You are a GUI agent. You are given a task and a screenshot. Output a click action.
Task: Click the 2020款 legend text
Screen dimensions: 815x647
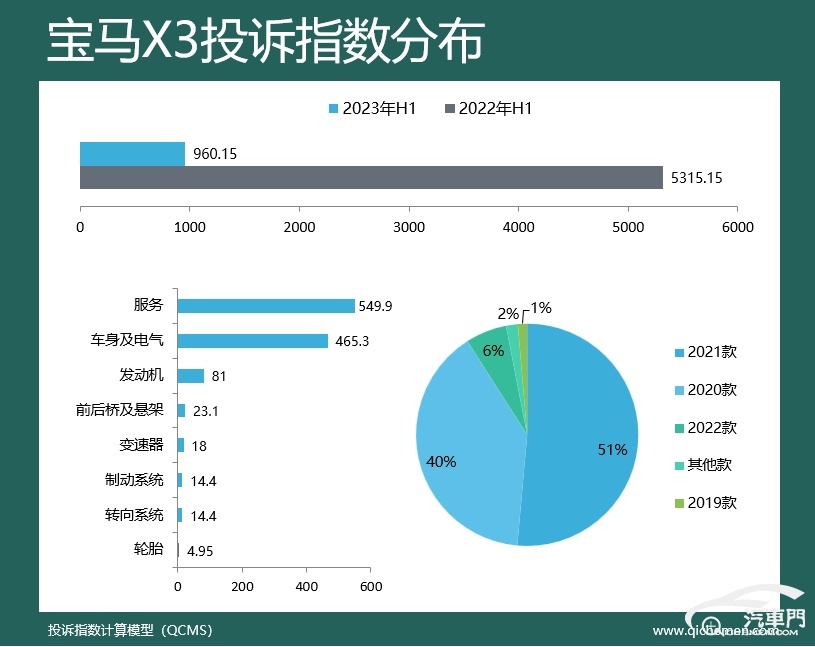(712, 390)
